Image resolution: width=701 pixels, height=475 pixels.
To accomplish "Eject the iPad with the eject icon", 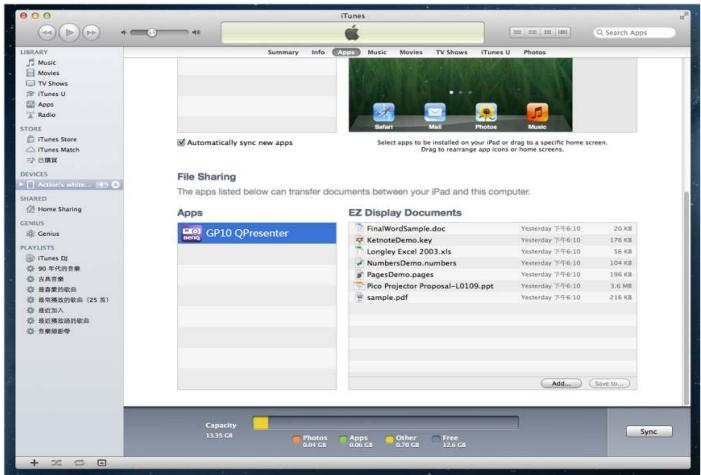I will click(x=115, y=185).
